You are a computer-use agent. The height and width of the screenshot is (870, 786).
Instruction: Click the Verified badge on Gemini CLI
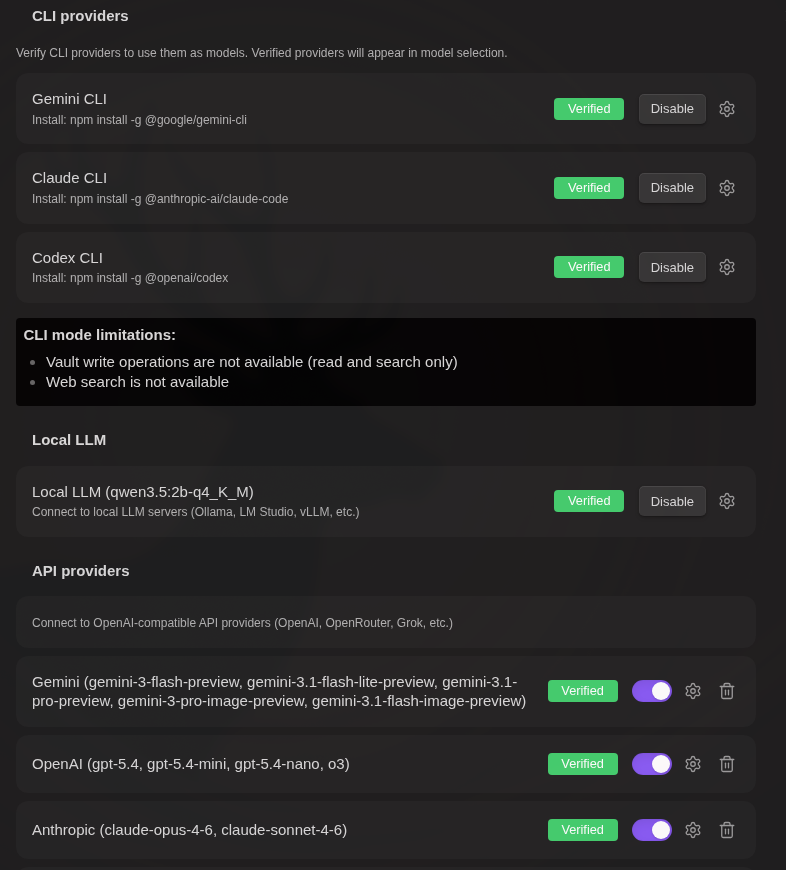tap(589, 109)
